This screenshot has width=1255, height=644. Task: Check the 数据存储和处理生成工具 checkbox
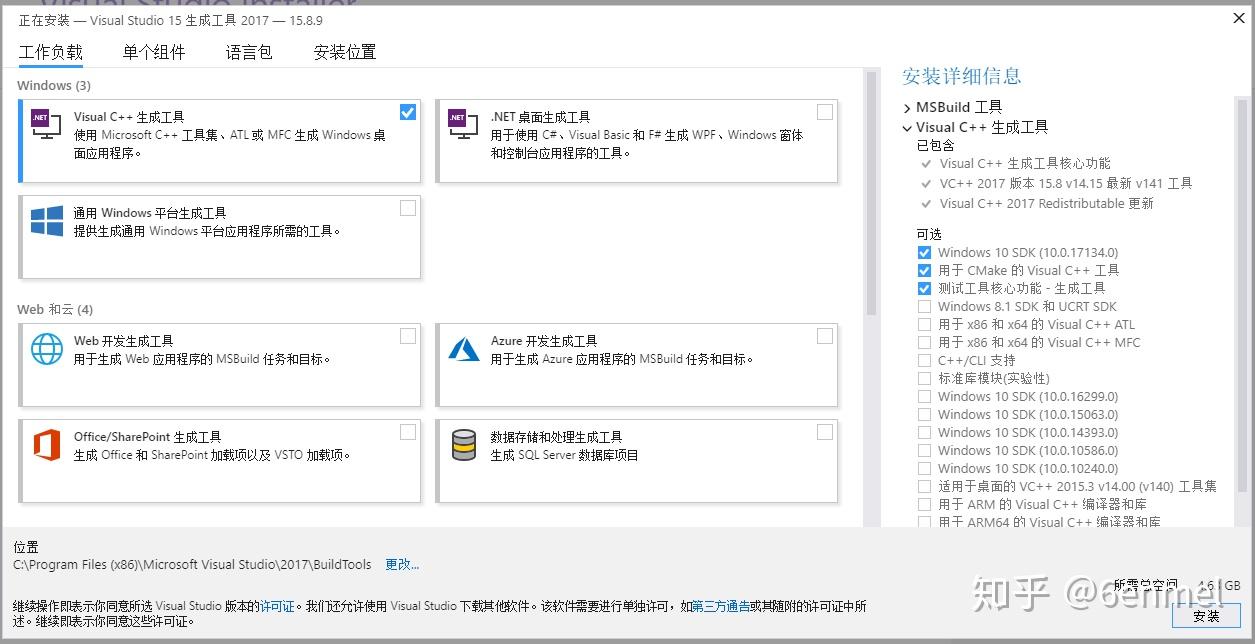click(x=825, y=432)
